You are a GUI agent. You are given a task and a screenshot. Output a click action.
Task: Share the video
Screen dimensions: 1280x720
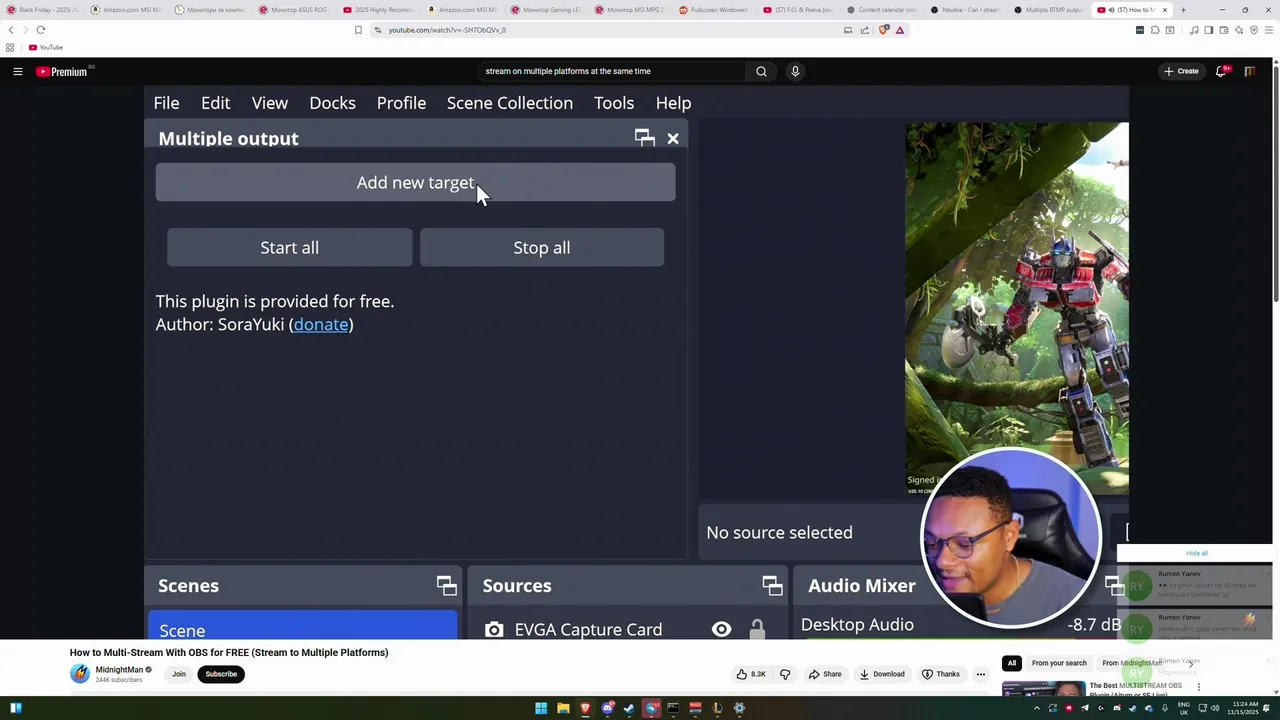coord(825,674)
